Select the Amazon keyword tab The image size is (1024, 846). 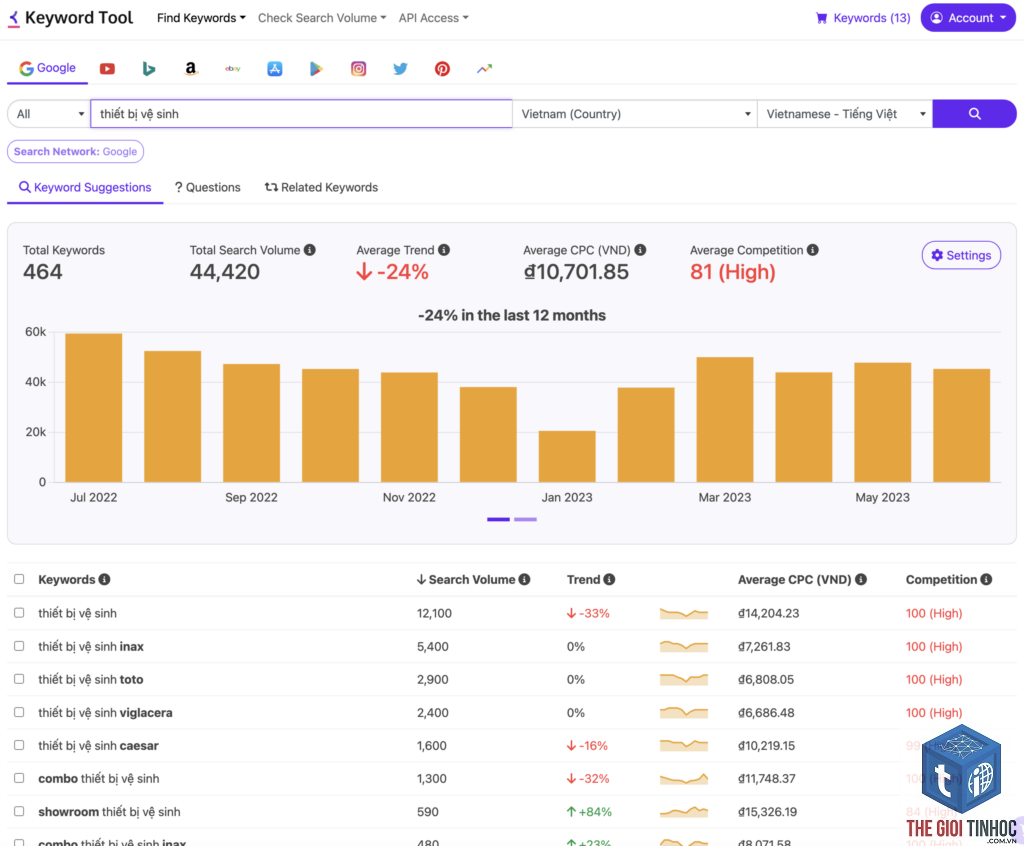coord(191,69)
